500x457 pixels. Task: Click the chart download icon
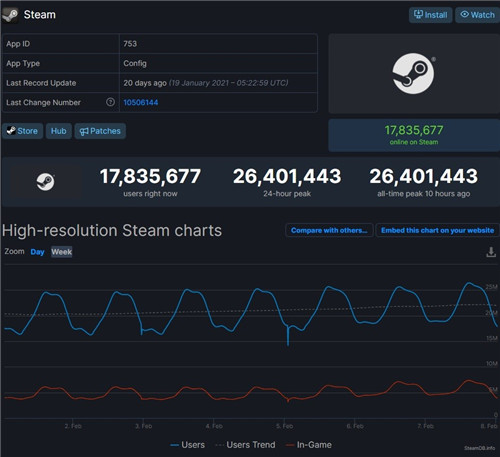(491, 252)
